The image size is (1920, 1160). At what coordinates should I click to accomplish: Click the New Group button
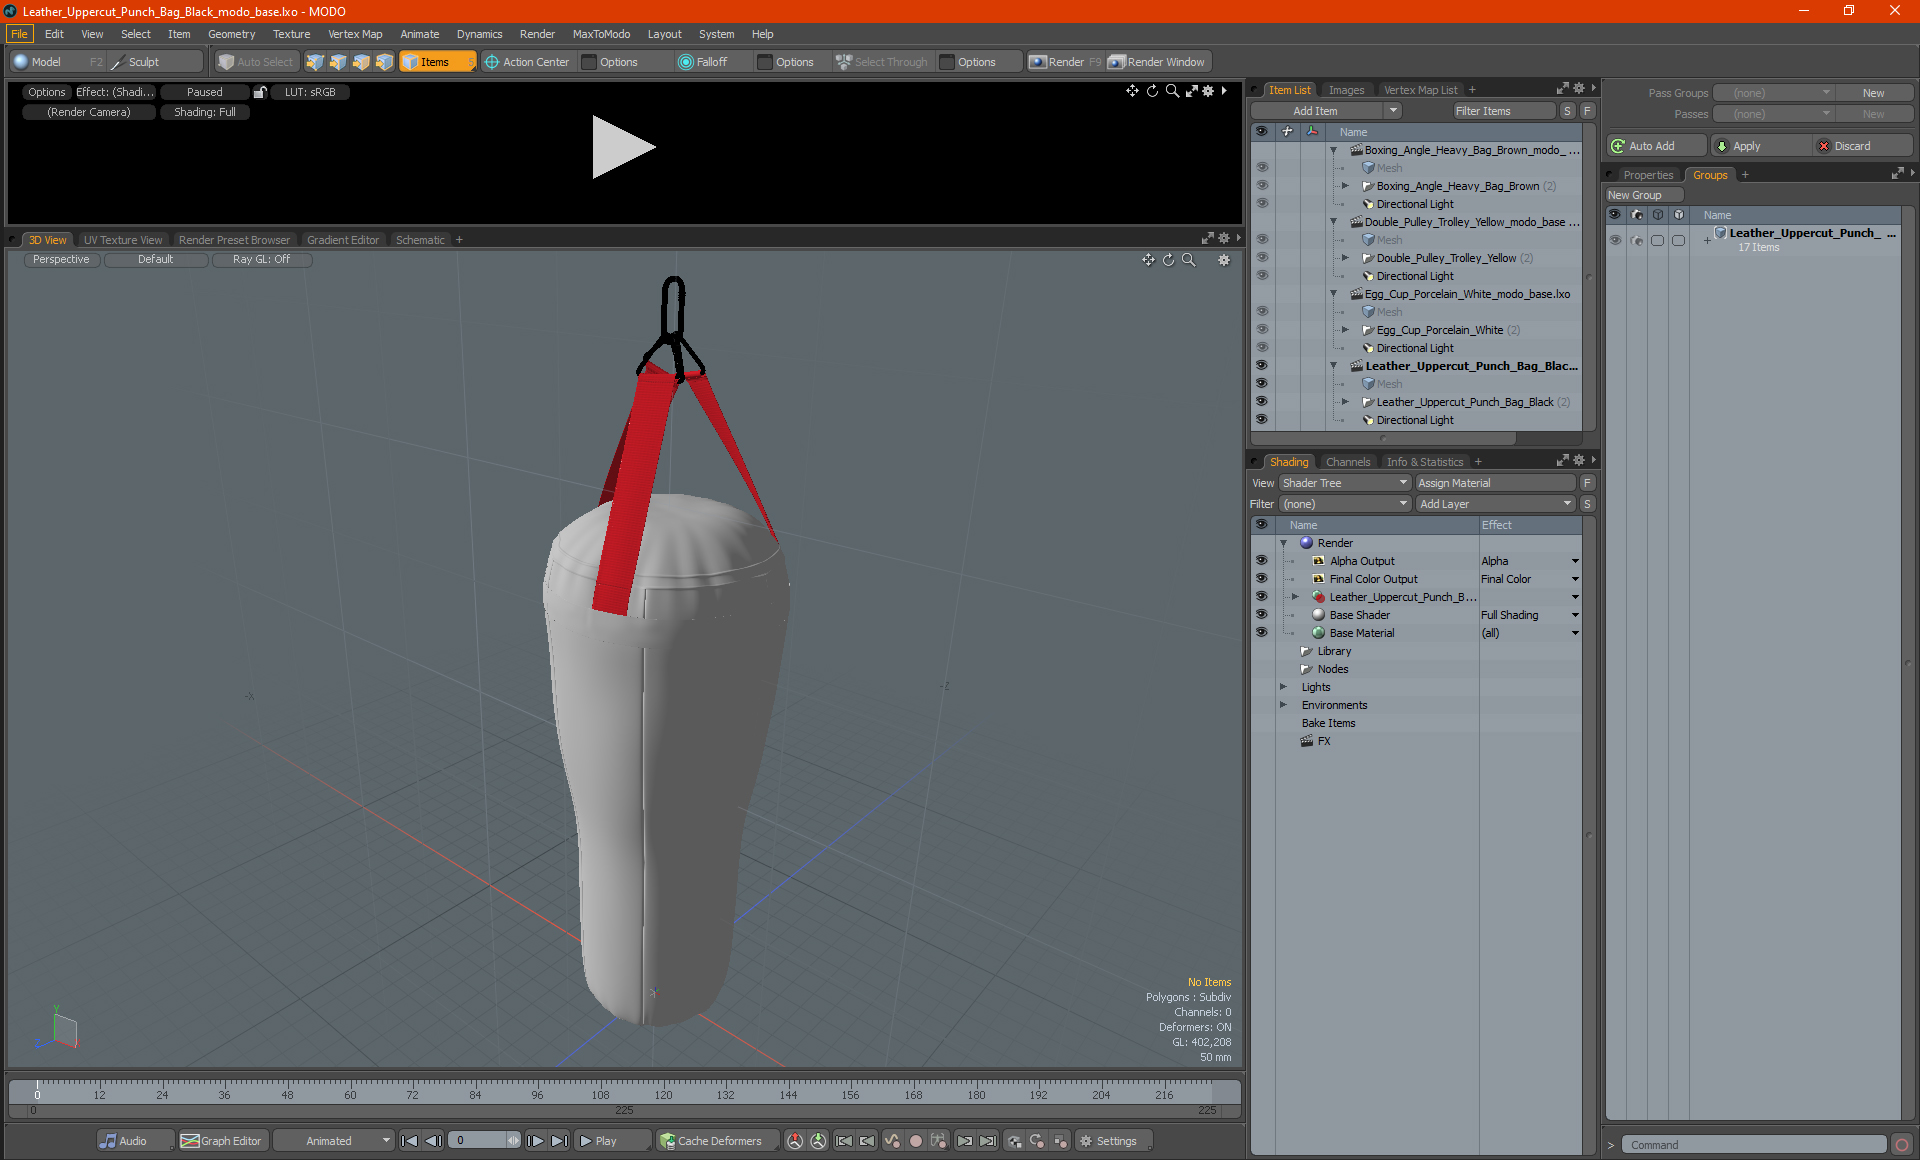pyautogui.click(x=1644, y=195)
